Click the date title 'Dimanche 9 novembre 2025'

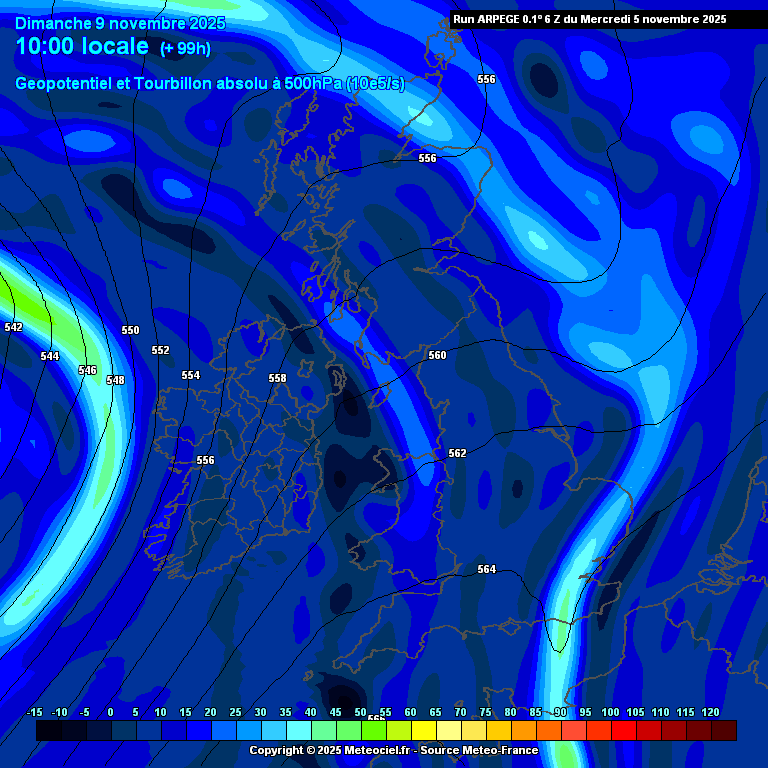(121, 23)
